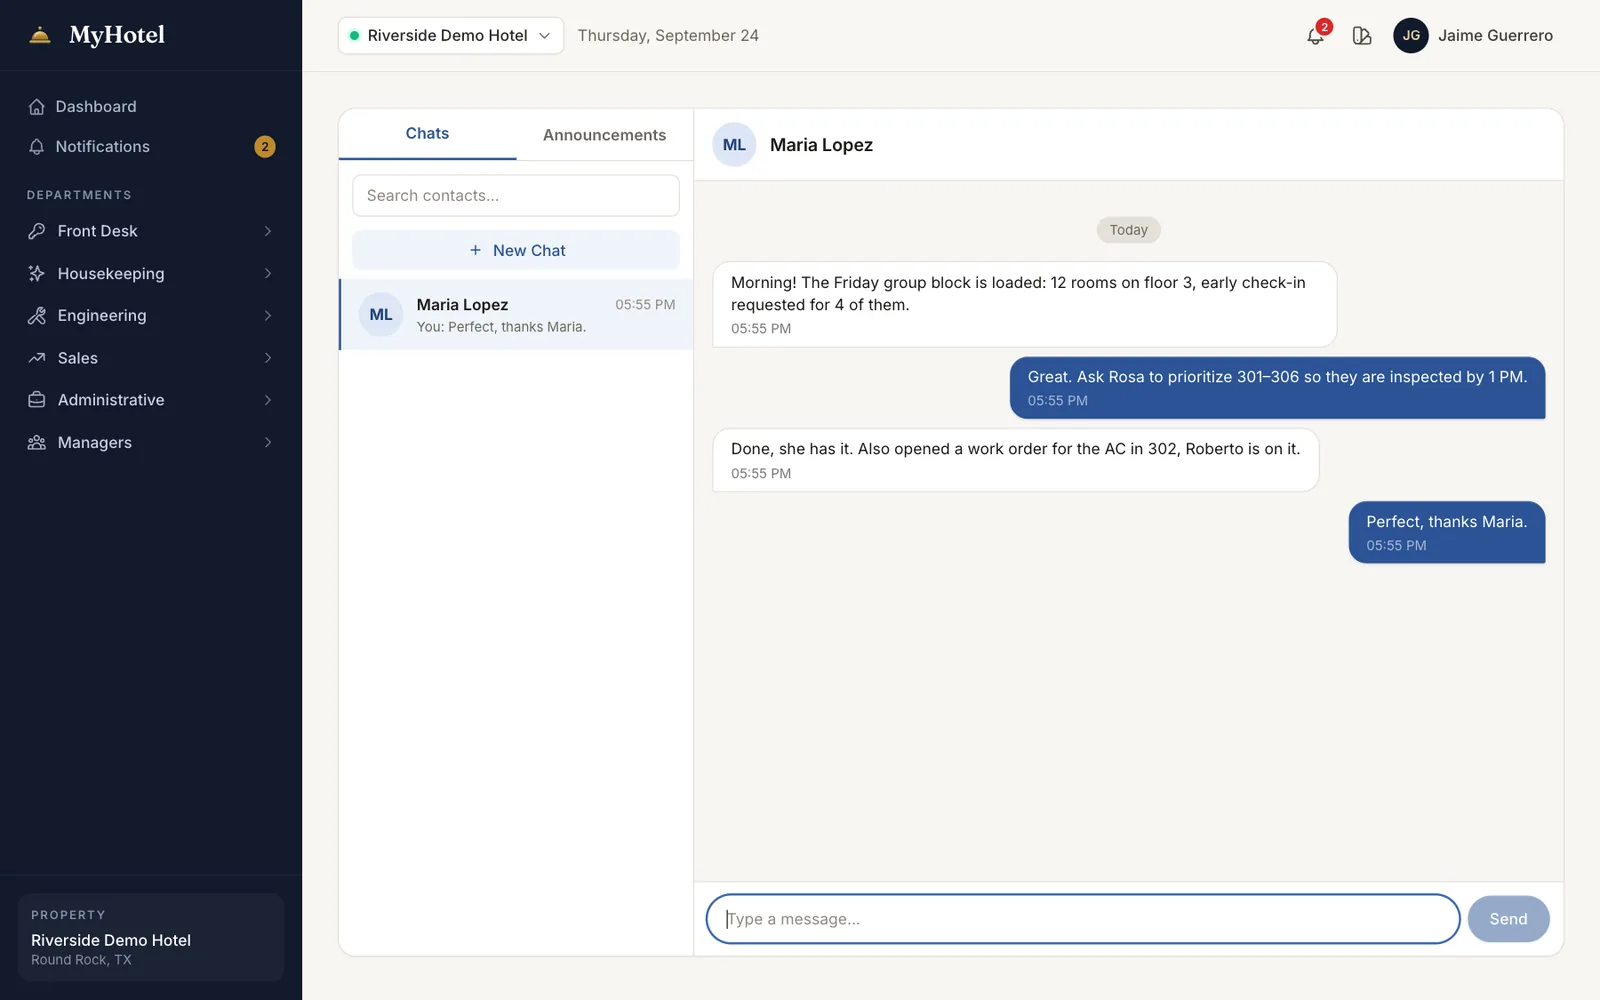Screen dimensions: 1600x1000
Task: Click the ML avatar in chat header
Action: pos(734,145)
